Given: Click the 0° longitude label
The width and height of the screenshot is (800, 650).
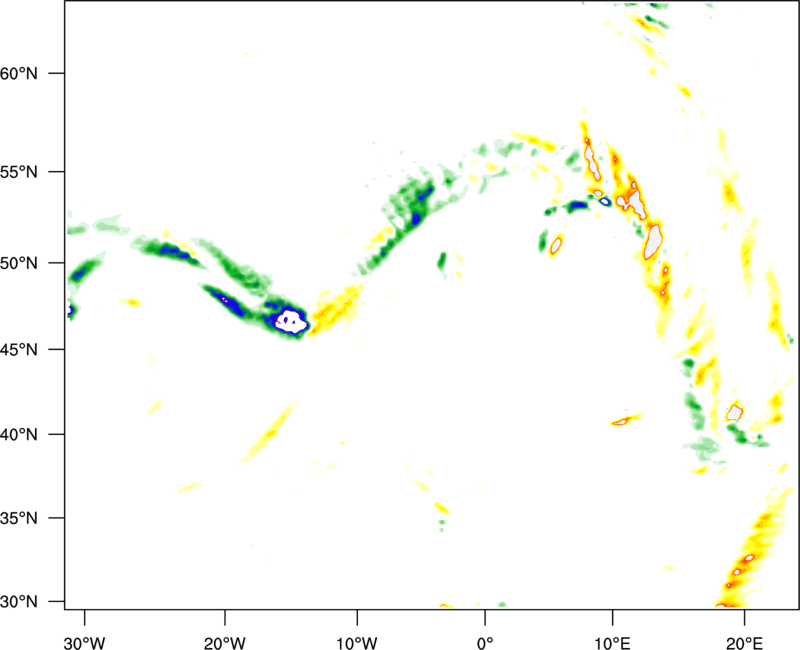Looking at the screenshot, I should coord(485,643).
